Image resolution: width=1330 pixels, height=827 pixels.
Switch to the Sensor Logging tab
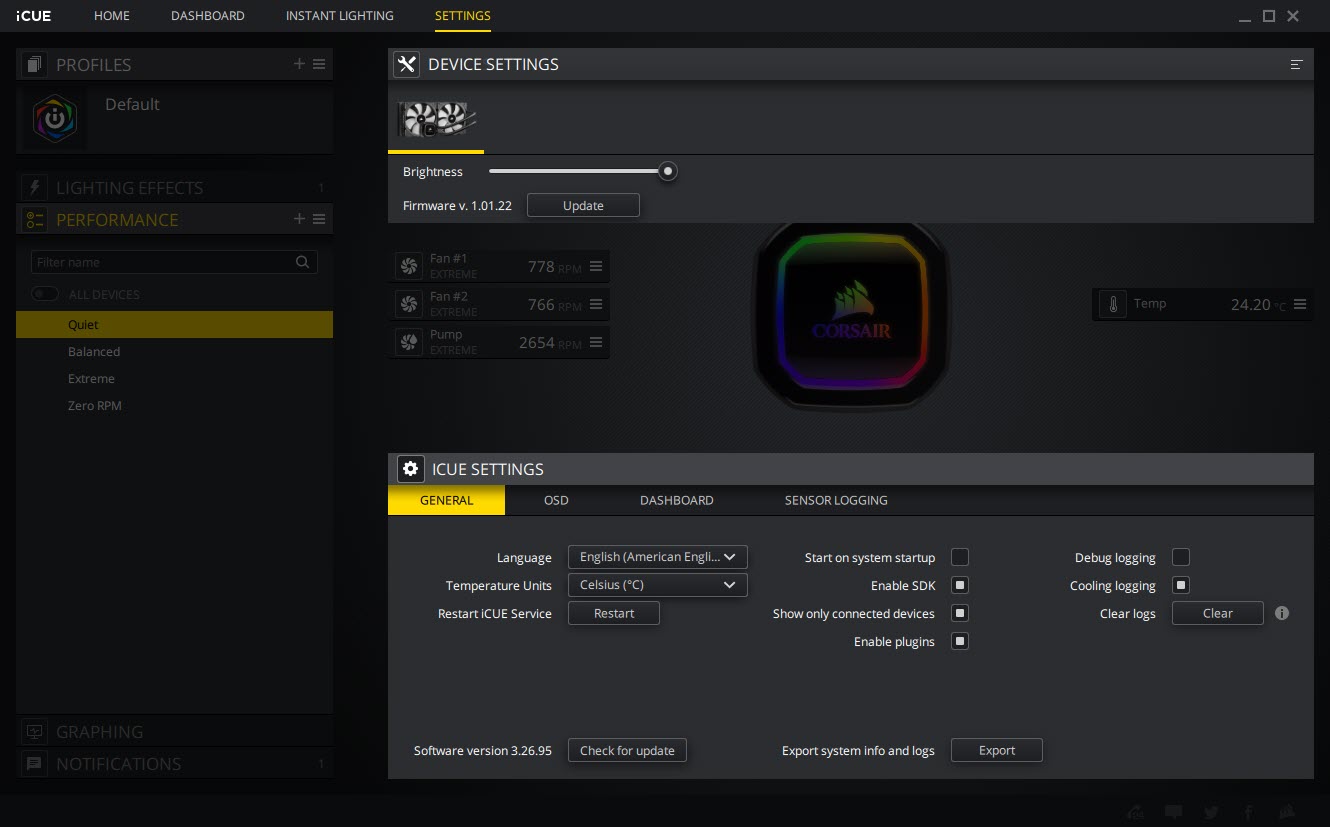(836, 500)
